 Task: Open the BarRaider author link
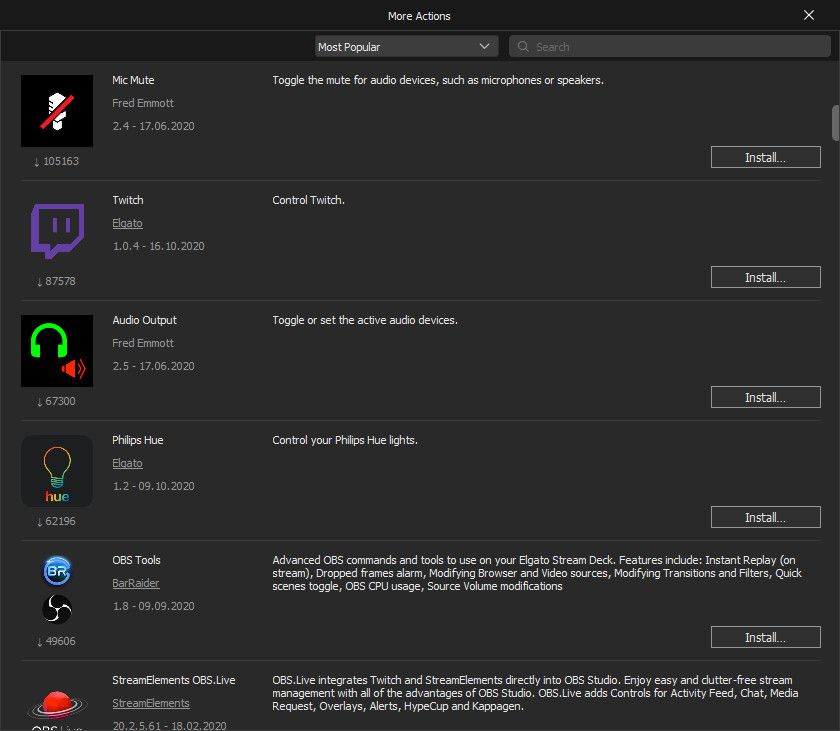coord(136,583)
